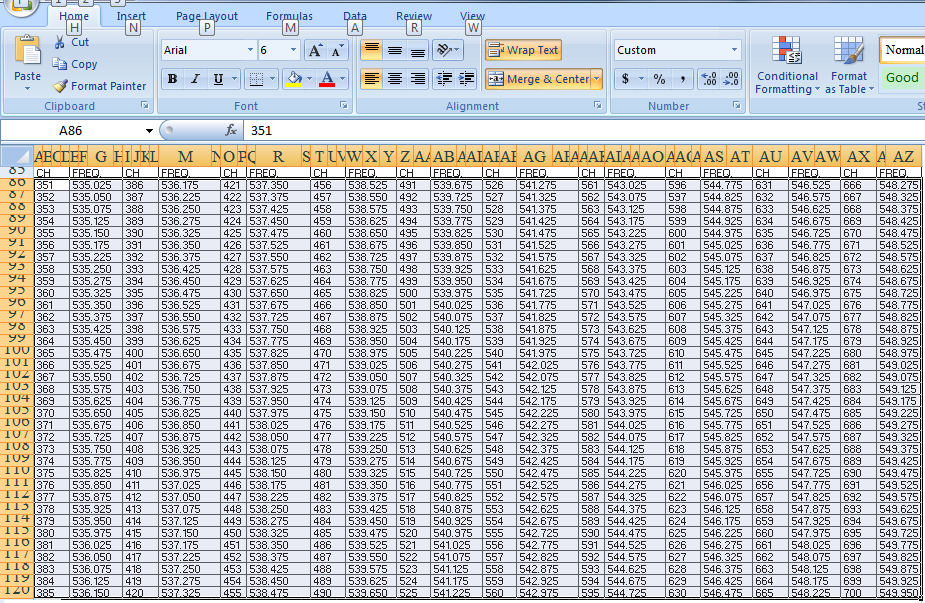Open the Arial font name dropdown
This screenshot has width=925, height=603.
[x=250, y=50]
